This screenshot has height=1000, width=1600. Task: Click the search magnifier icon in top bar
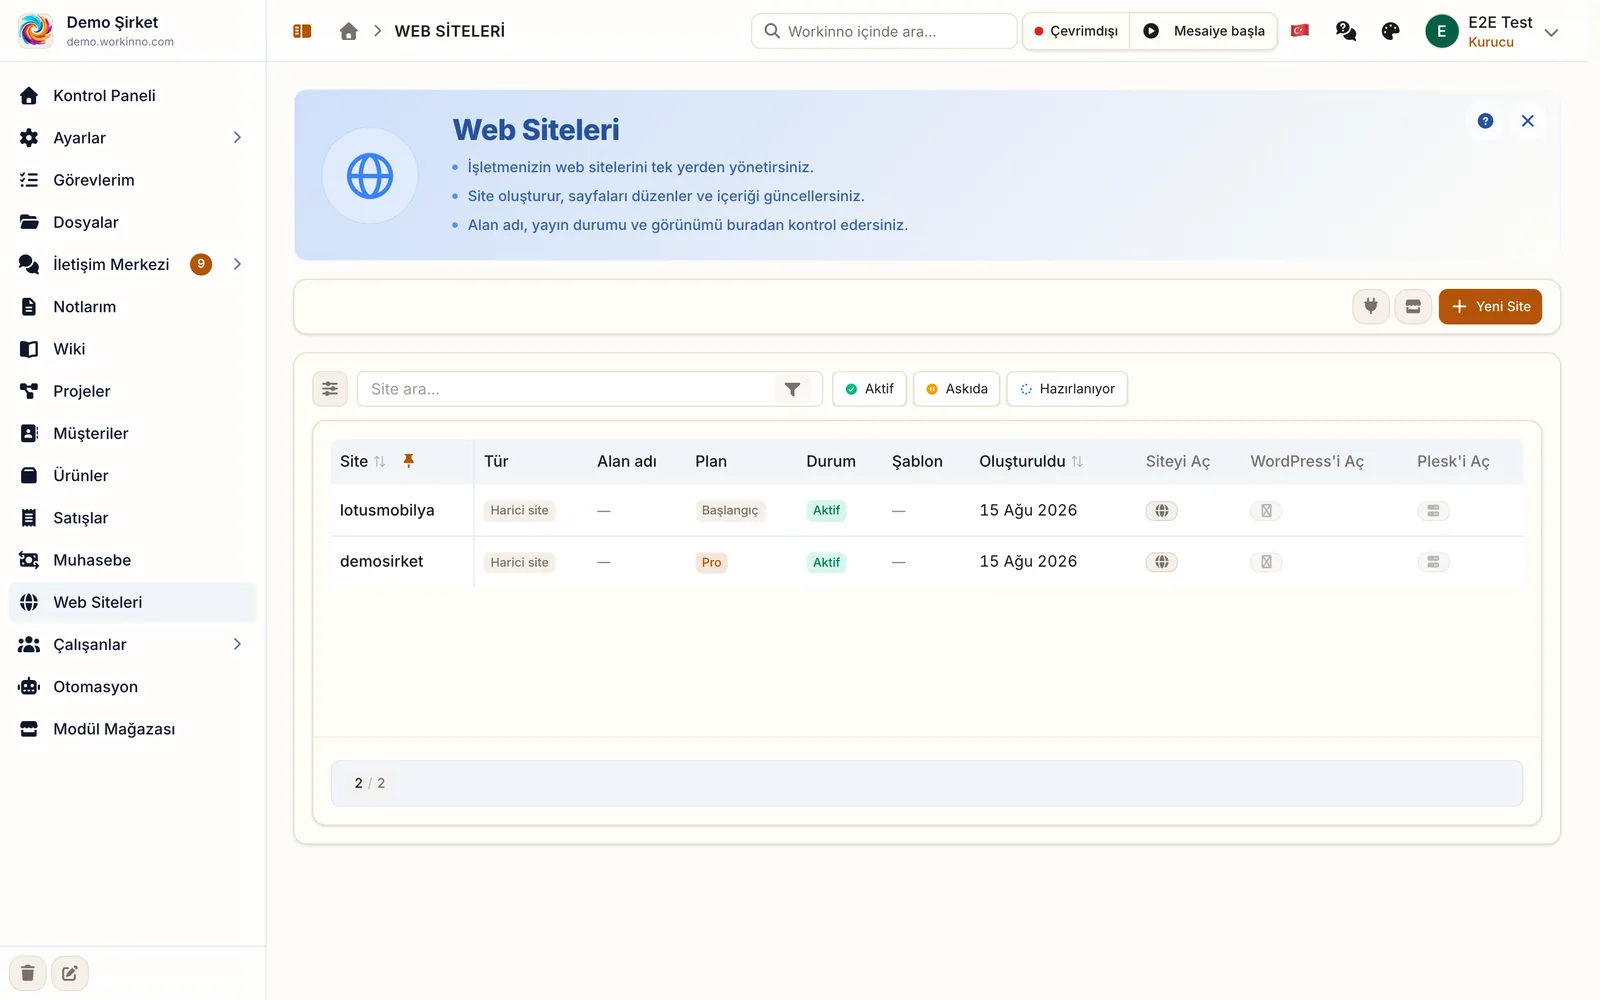click(x=772, y=31)
